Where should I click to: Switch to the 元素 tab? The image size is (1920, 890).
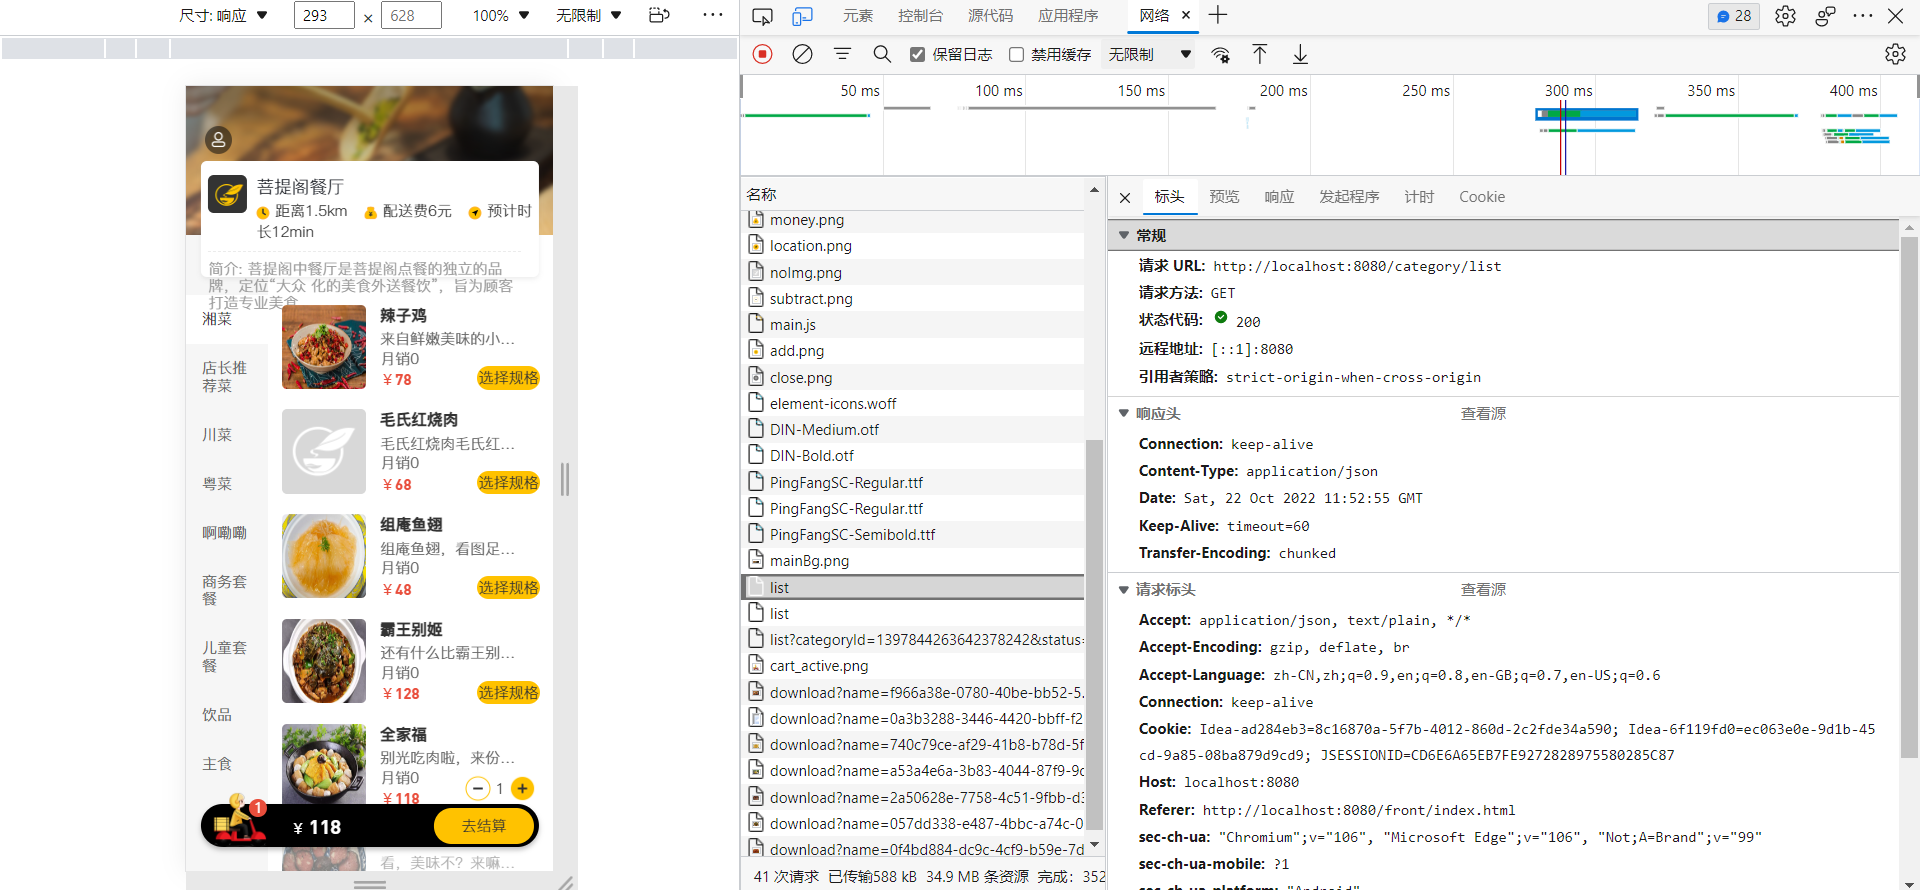click(857, 16)
